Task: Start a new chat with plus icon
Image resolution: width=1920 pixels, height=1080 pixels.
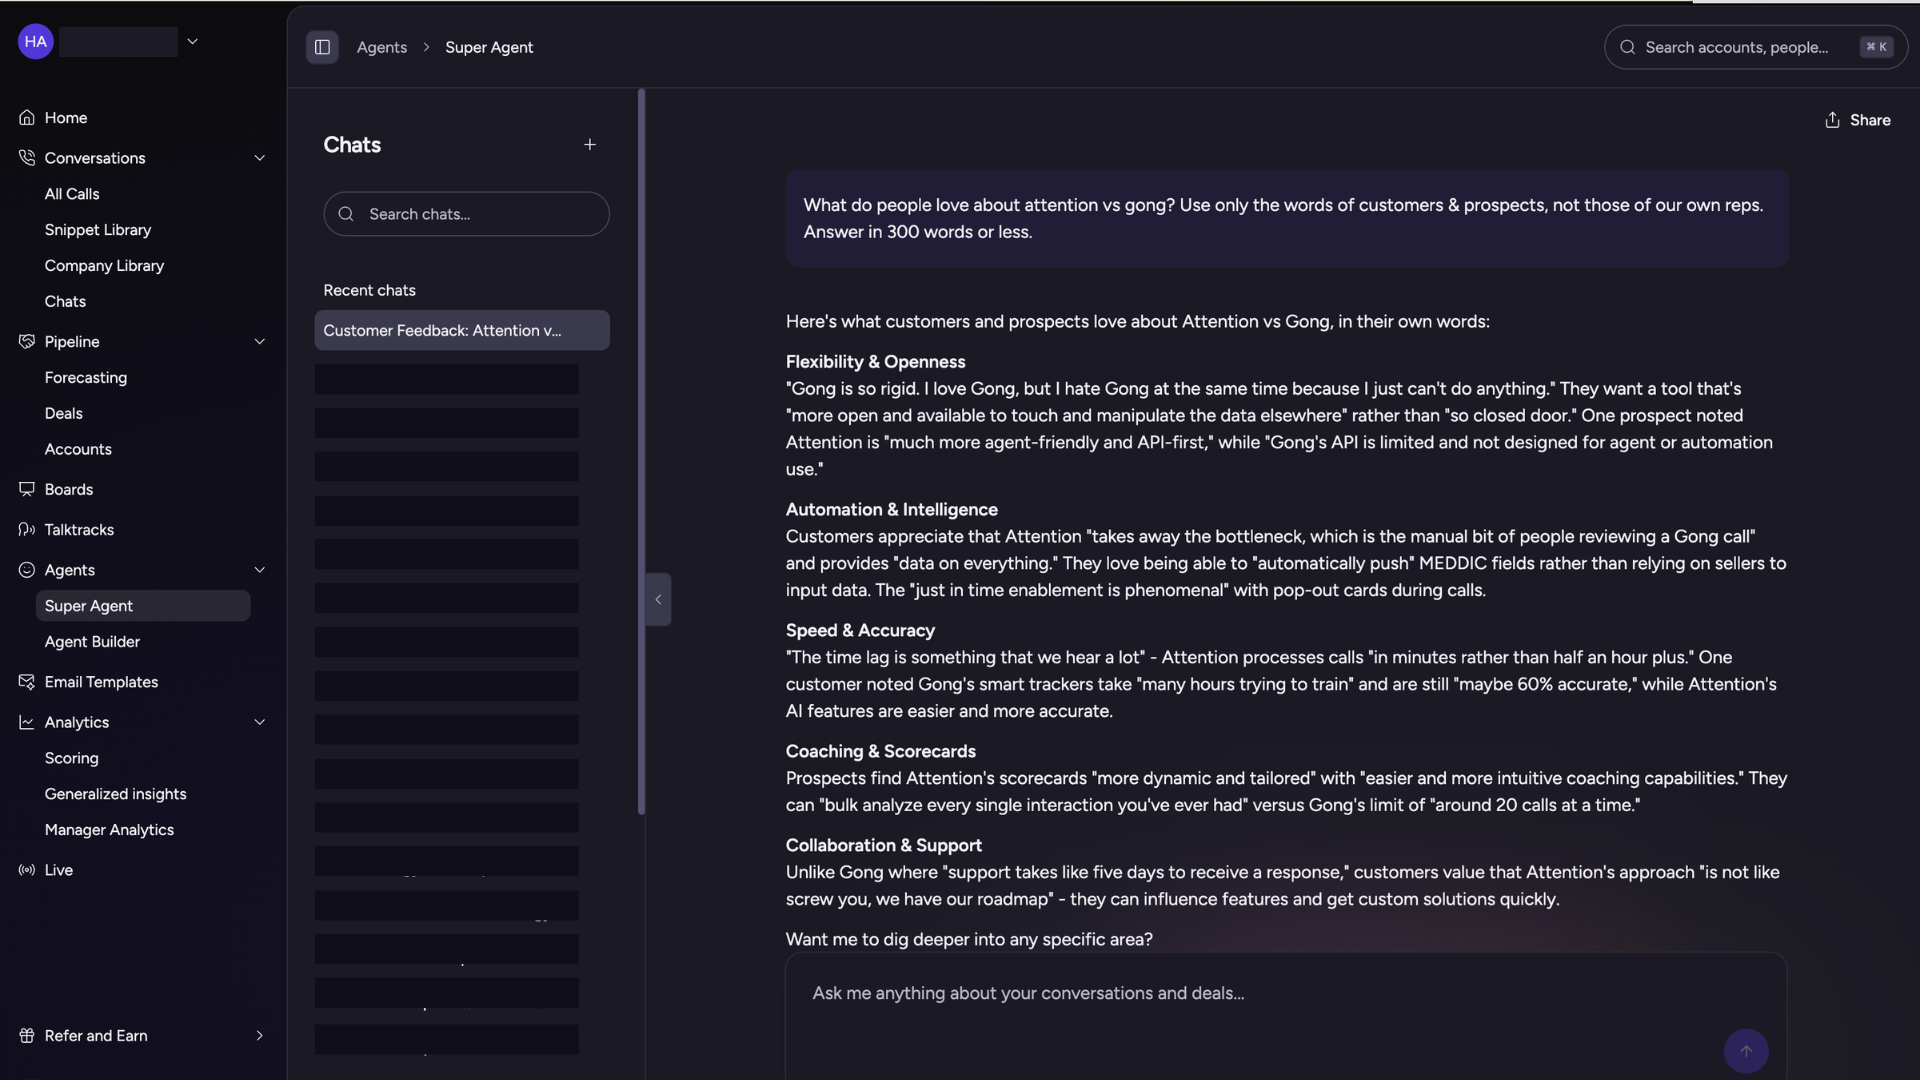Action: point(590,145)
